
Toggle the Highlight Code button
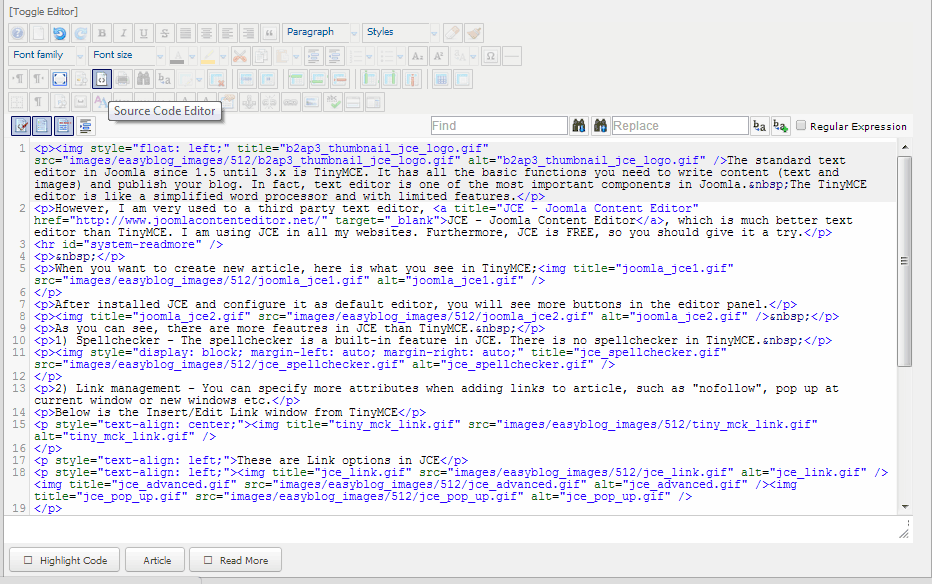(x=64, y=560)
